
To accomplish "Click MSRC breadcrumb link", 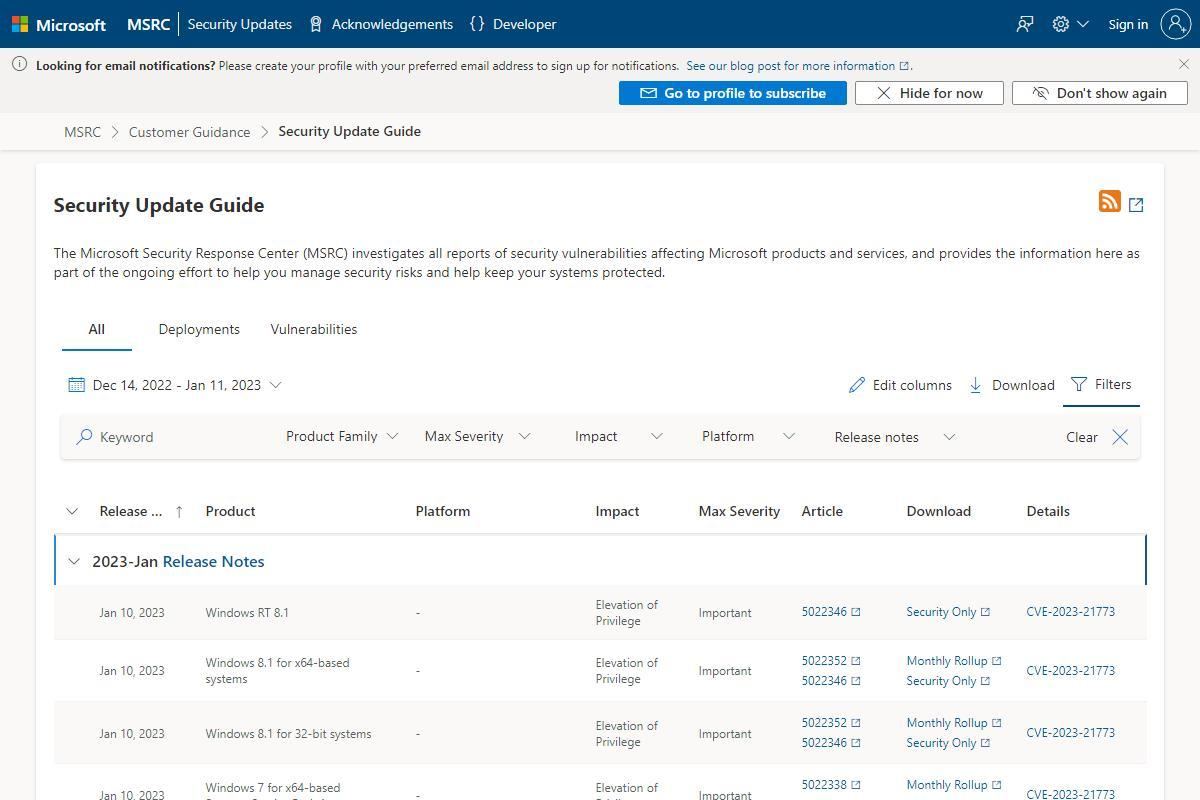I will pyautogui.click(x=82, y=132).
